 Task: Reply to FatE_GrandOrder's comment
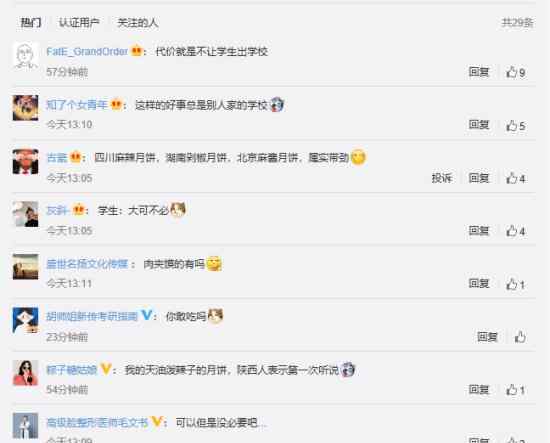[479, 72]
